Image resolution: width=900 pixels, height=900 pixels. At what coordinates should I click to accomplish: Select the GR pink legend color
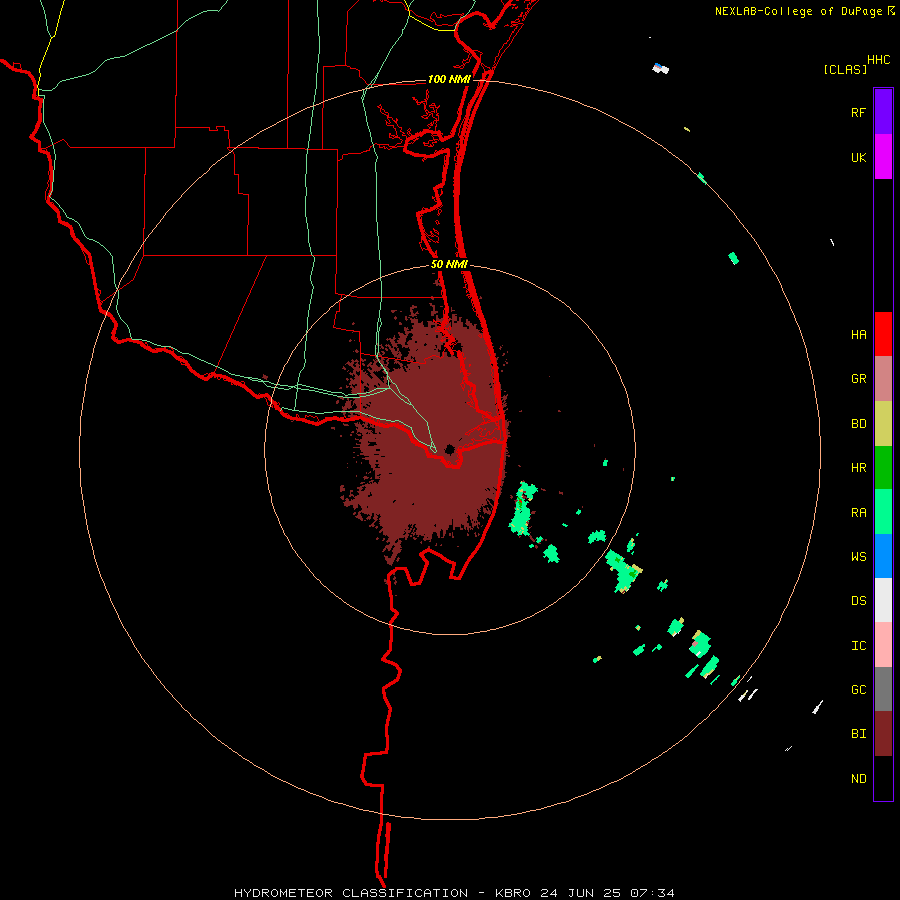(x=883, y=379)
